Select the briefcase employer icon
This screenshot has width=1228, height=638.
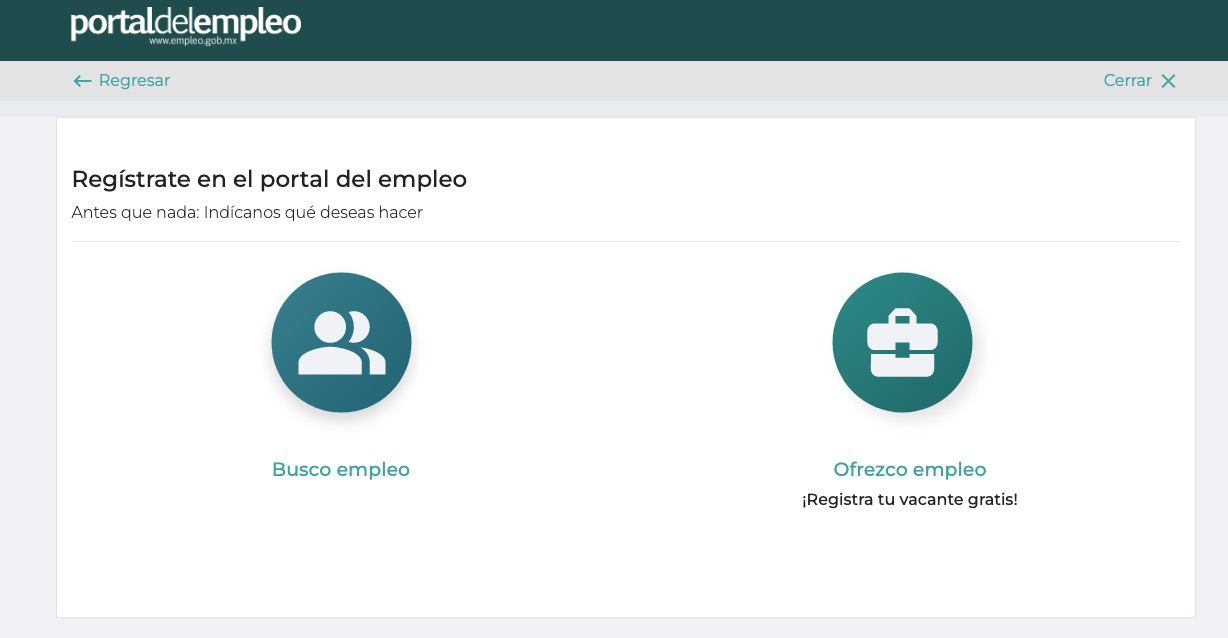click(x=902, y=342)
